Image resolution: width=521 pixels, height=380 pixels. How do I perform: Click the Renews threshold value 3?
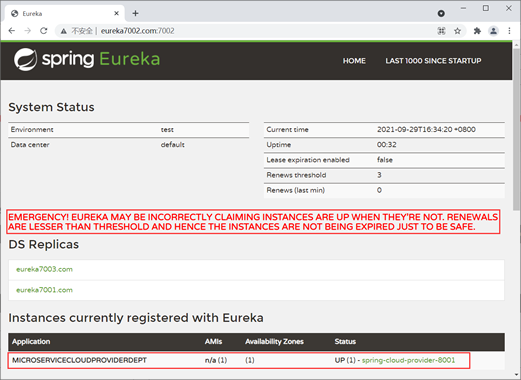pyautogui.click(x=379, y=175)
